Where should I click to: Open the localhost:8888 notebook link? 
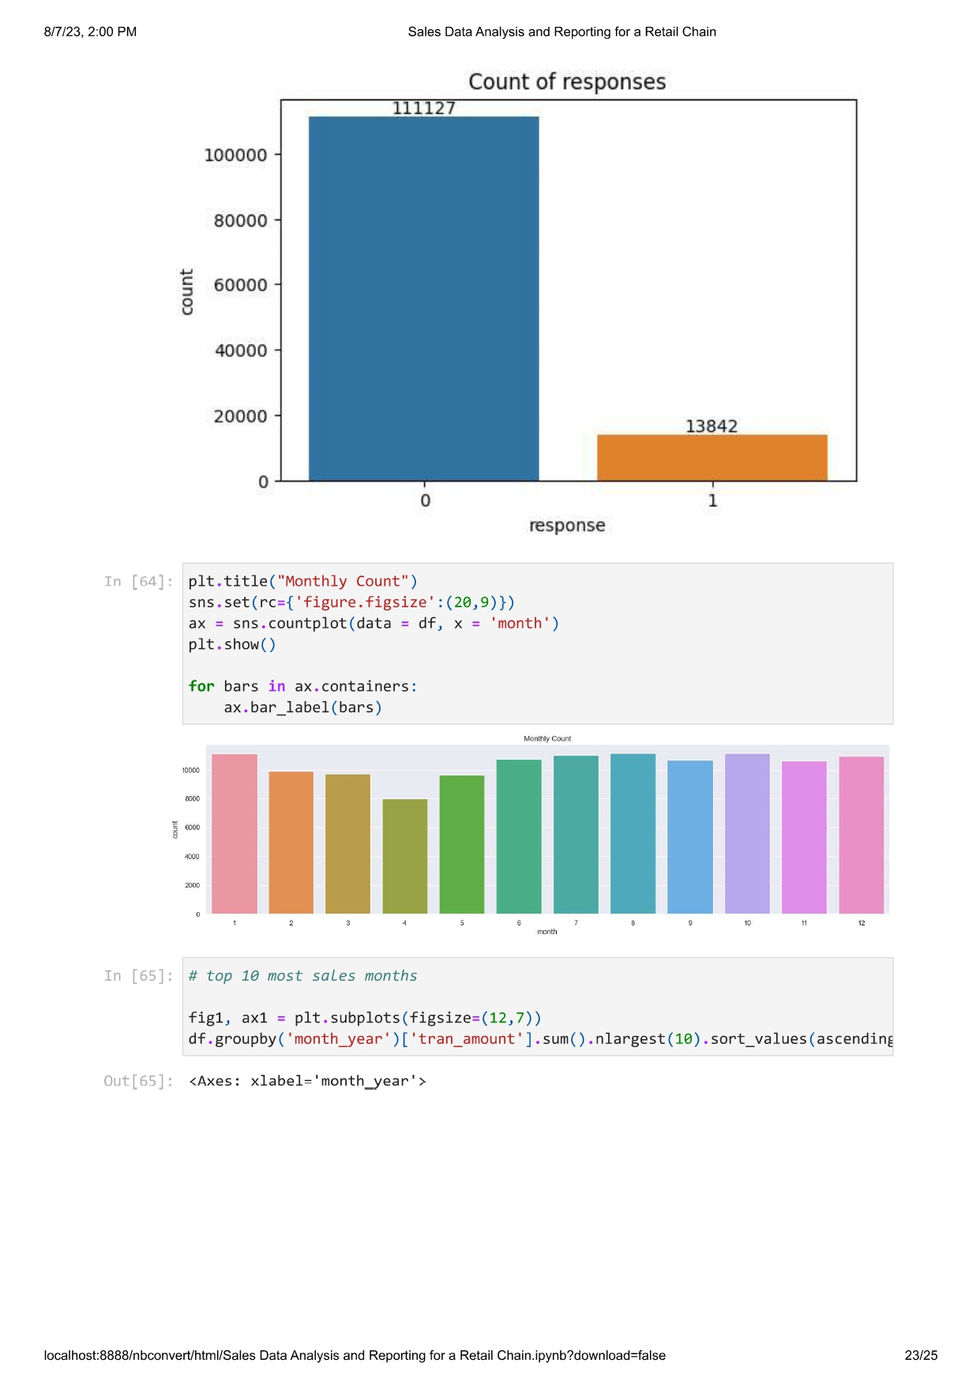[351, 1356]
